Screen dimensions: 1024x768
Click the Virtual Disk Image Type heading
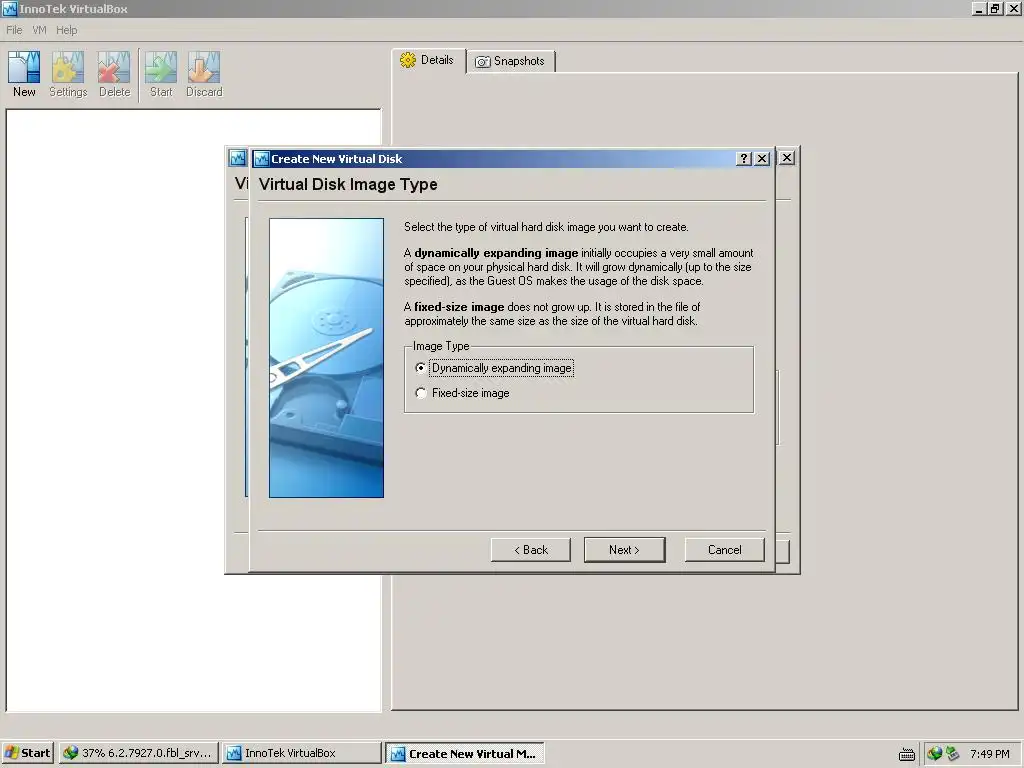348,184
